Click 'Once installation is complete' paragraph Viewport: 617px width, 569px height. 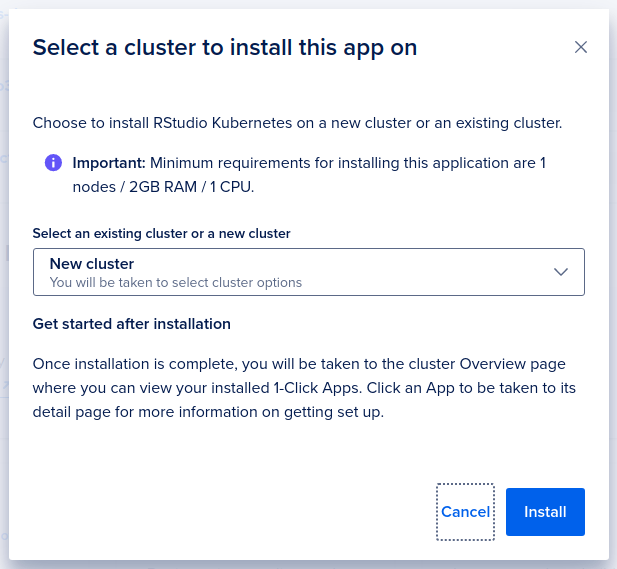304,388
